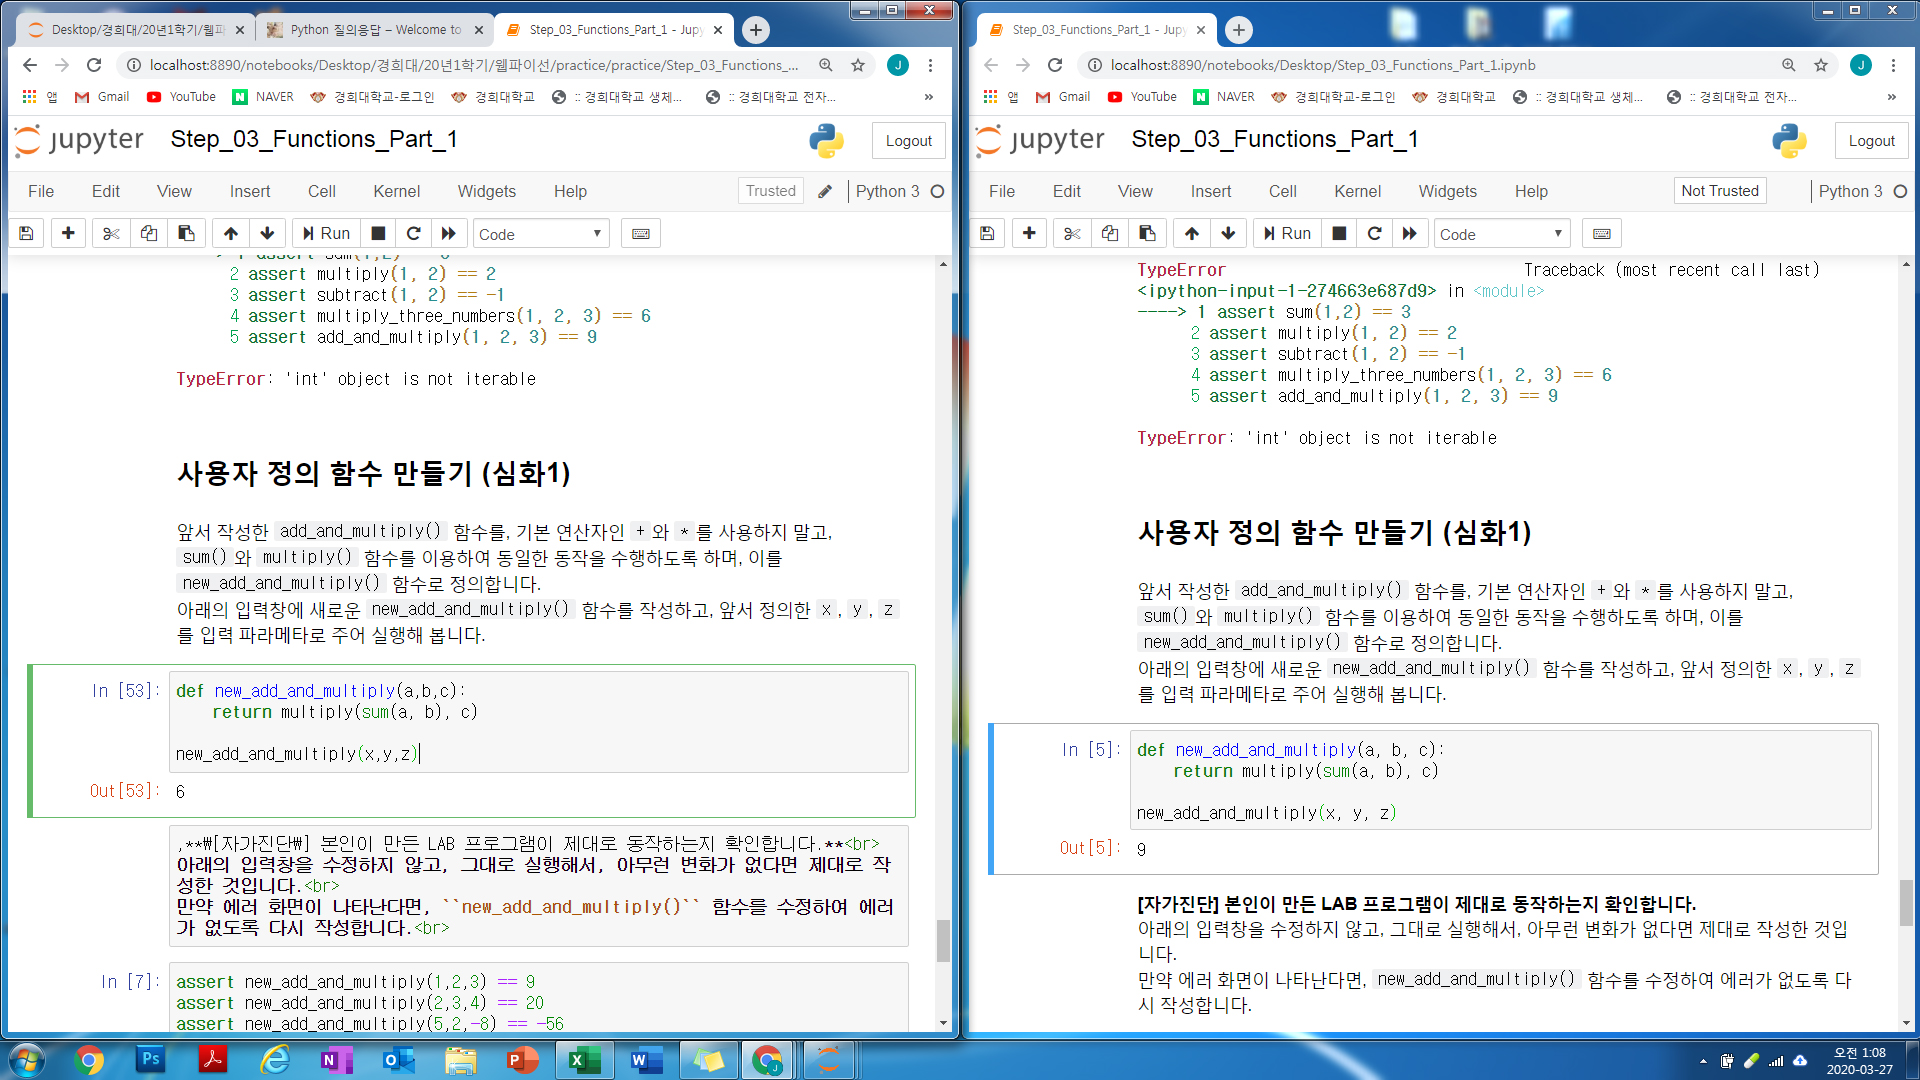
Task: Open Excel from Windows taskbar
Action: pyautogui.click(x=584, y=1059)
